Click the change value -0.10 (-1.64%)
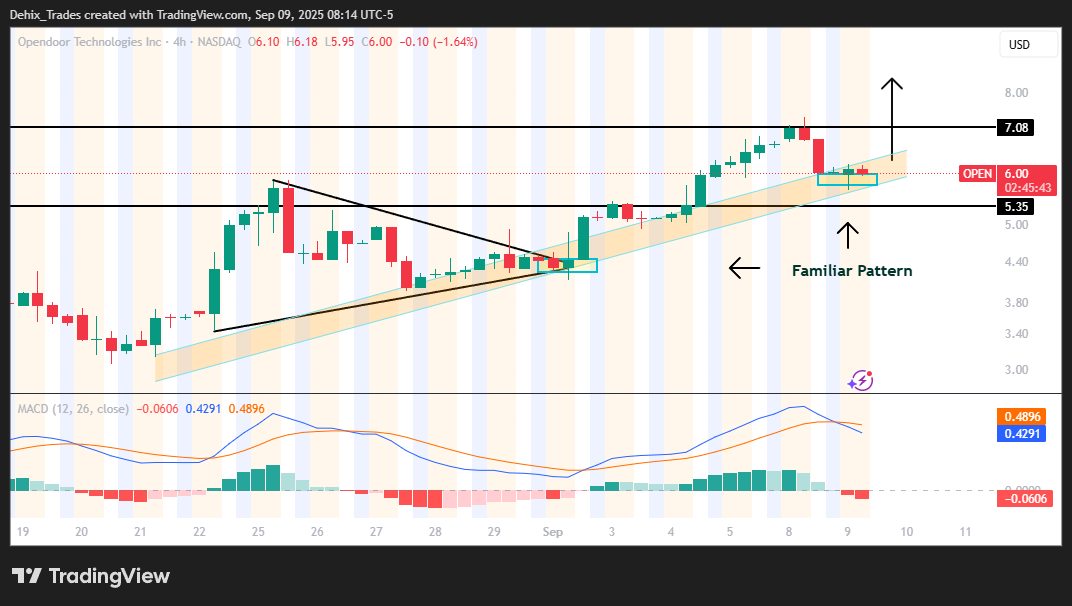This screenshot has width=1072, height=606. coord(438,42)
